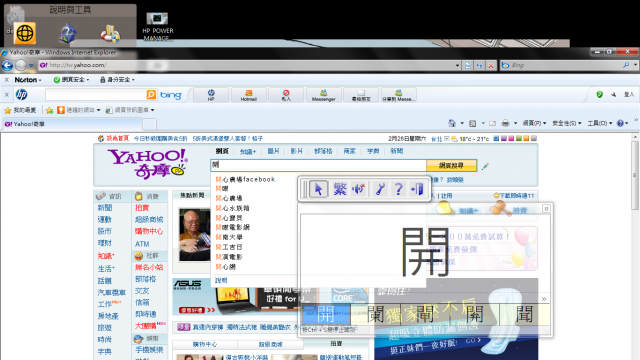Choose the last candidate character 聞
This screenshot has width=640, height=360.
coord(525,314)
